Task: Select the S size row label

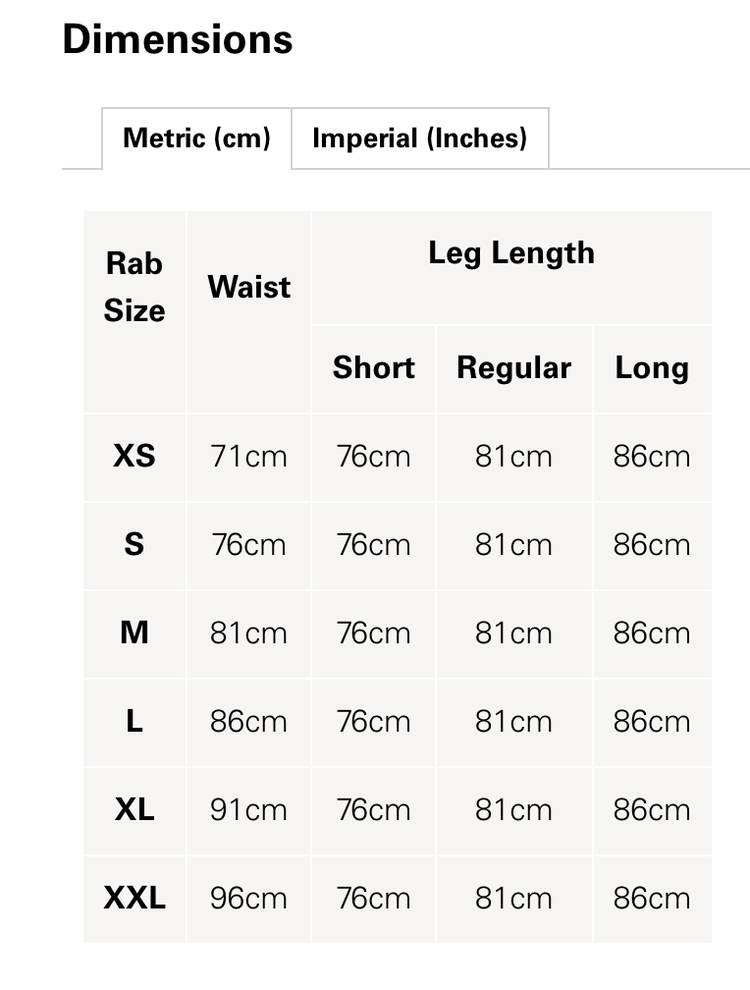Action: 134,544
